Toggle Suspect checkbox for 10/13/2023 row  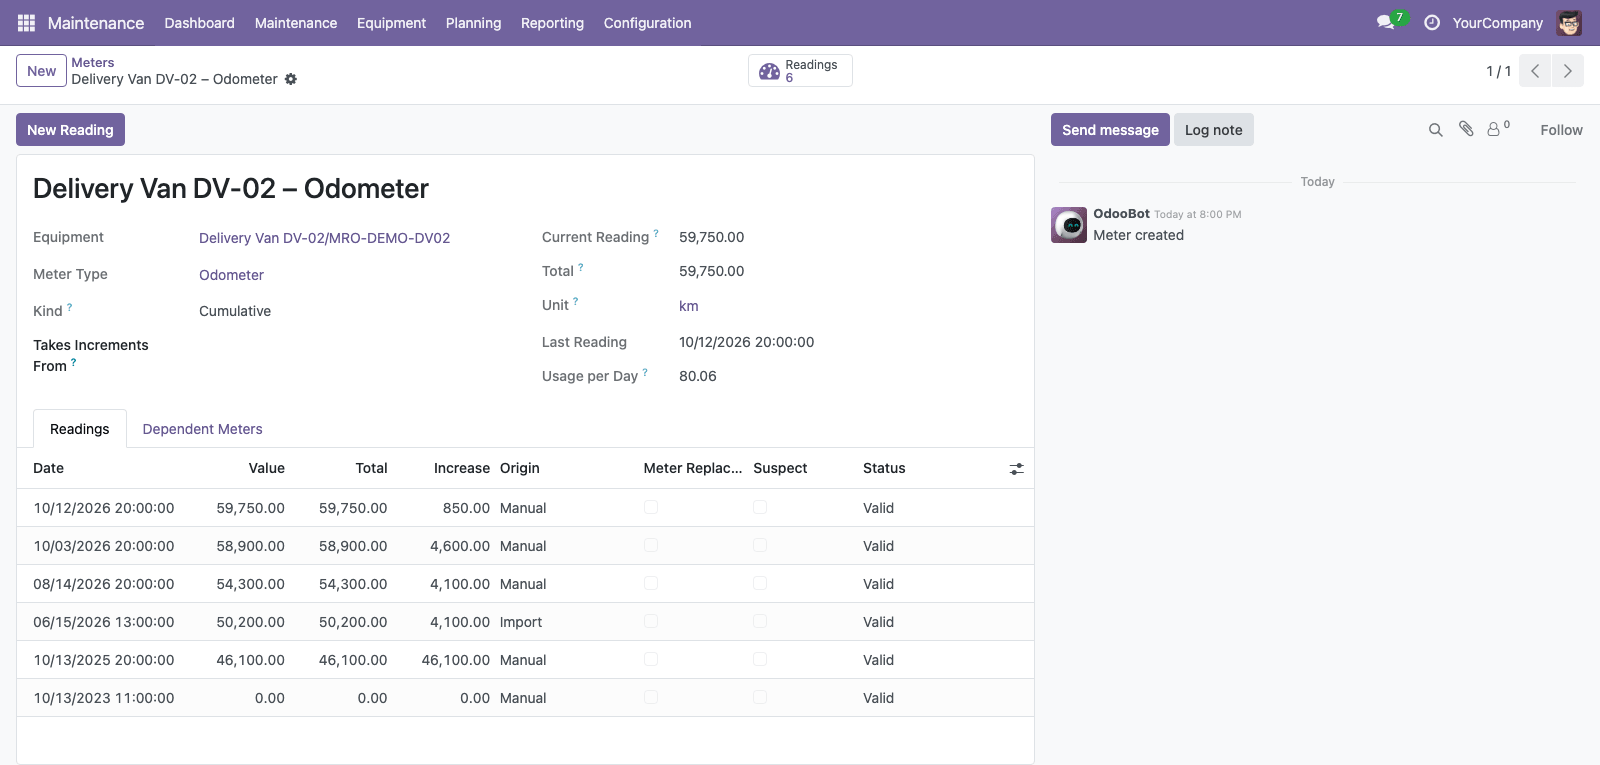(760, 697)
